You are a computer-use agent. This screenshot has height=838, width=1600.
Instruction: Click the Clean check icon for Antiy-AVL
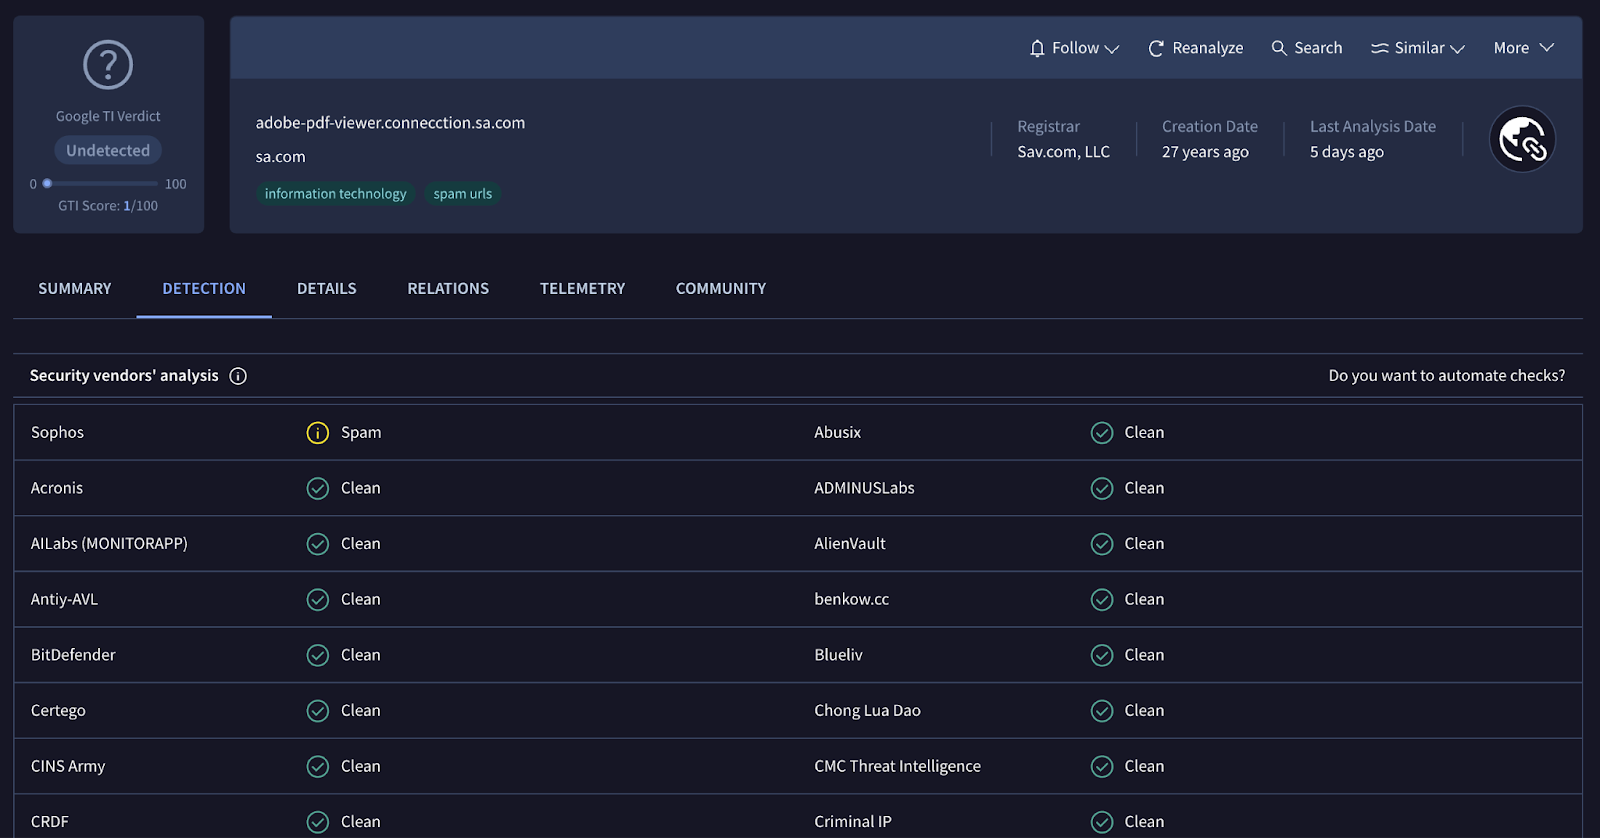point(317,600)
